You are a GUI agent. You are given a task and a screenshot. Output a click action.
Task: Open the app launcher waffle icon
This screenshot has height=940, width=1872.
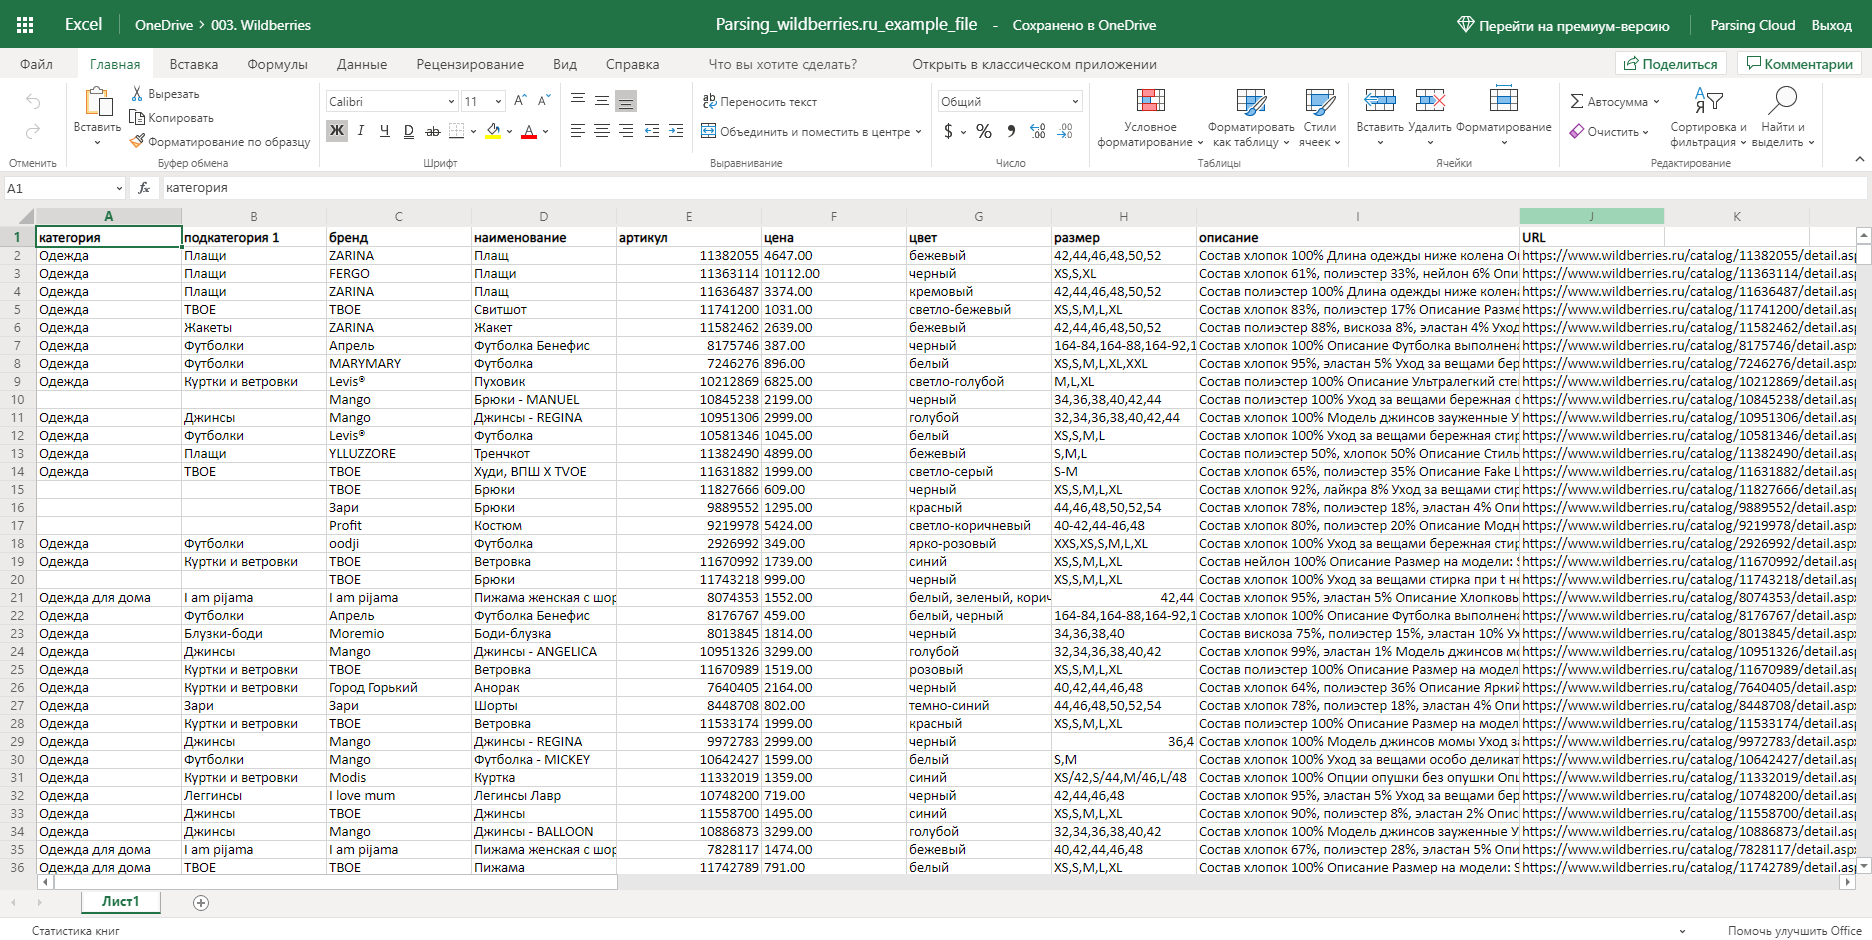coord(25,25)
